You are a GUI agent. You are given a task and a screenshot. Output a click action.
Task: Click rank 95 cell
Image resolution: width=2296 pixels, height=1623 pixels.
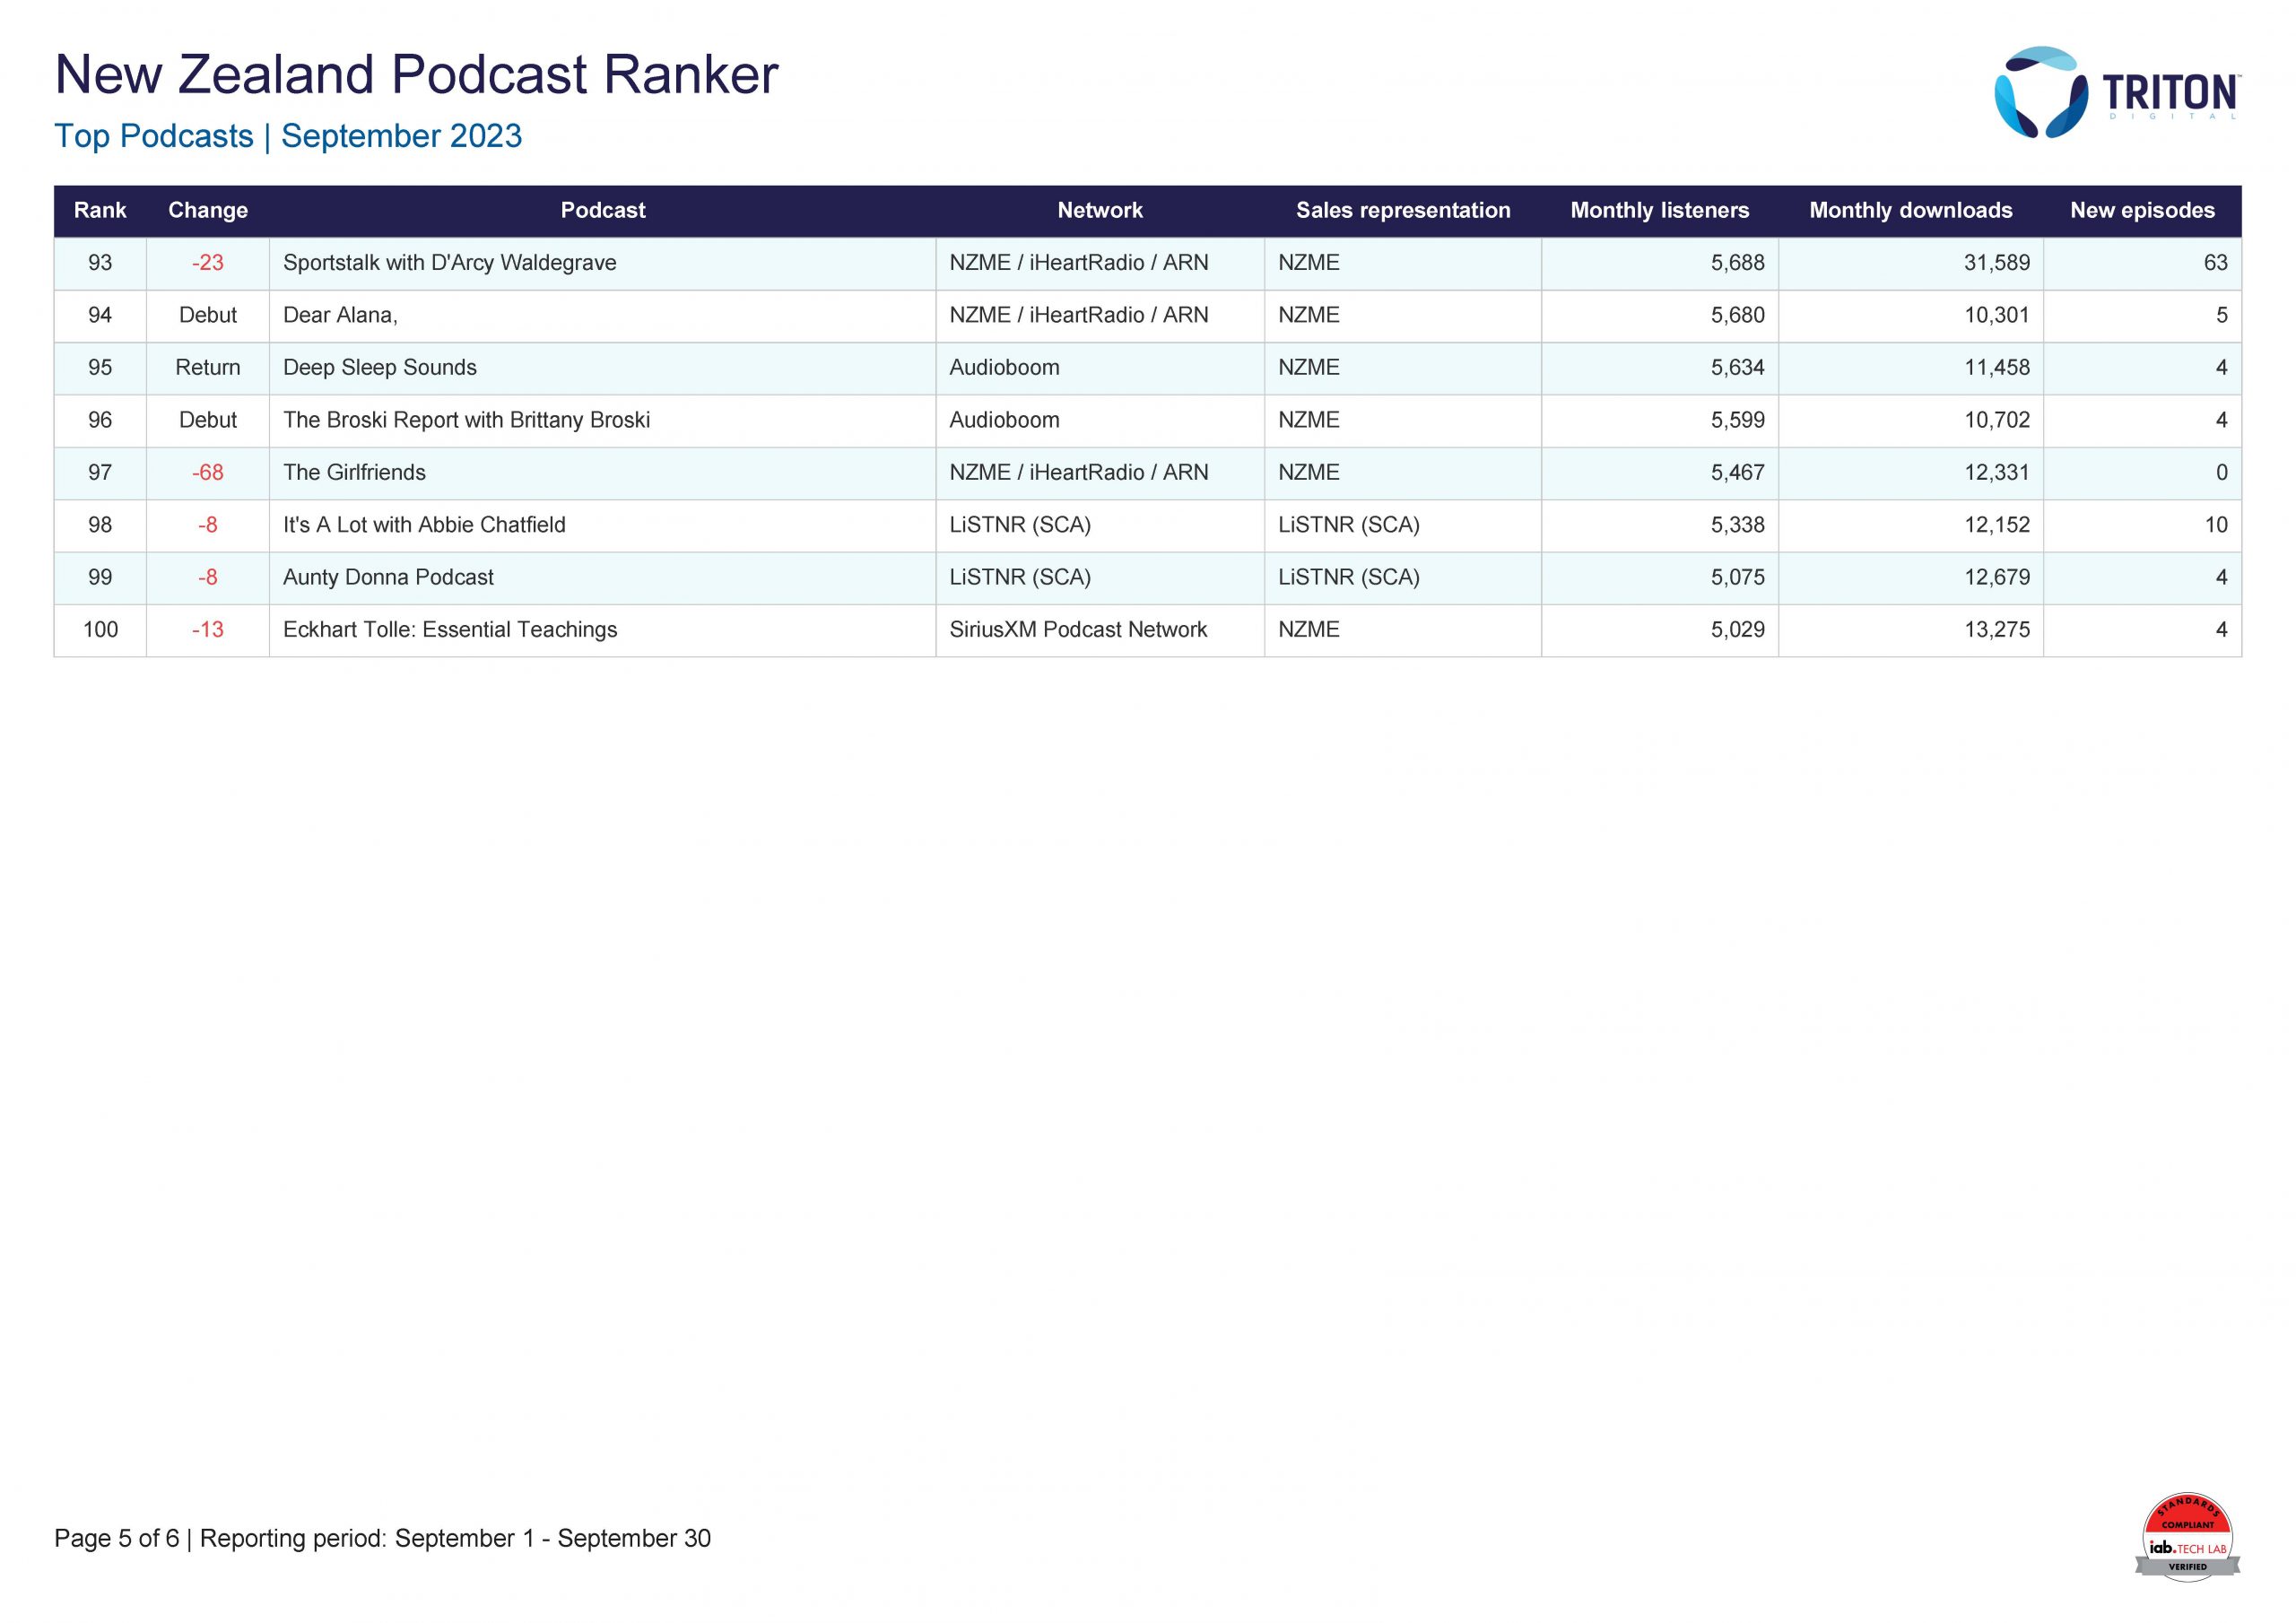(x=100, y=367)
